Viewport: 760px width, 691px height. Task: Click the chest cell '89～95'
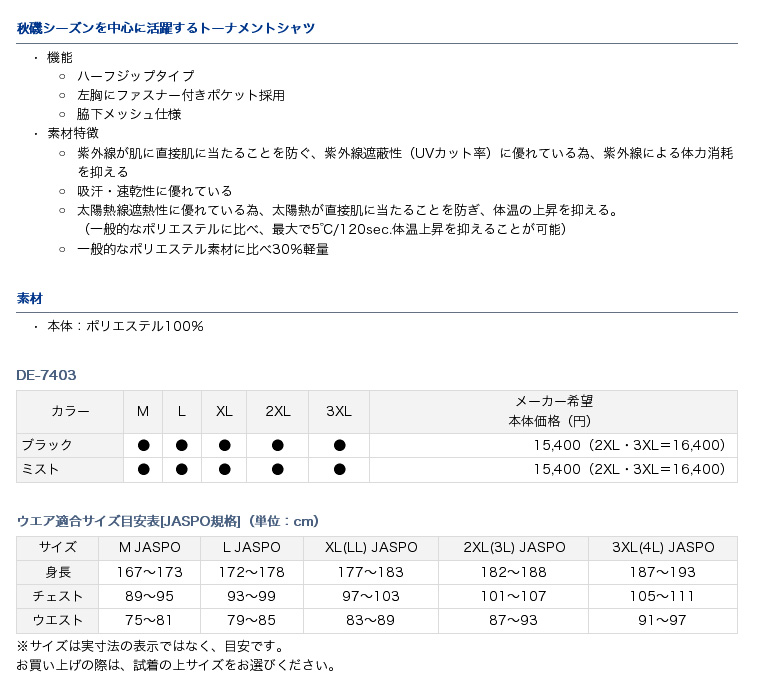(150, 597)
